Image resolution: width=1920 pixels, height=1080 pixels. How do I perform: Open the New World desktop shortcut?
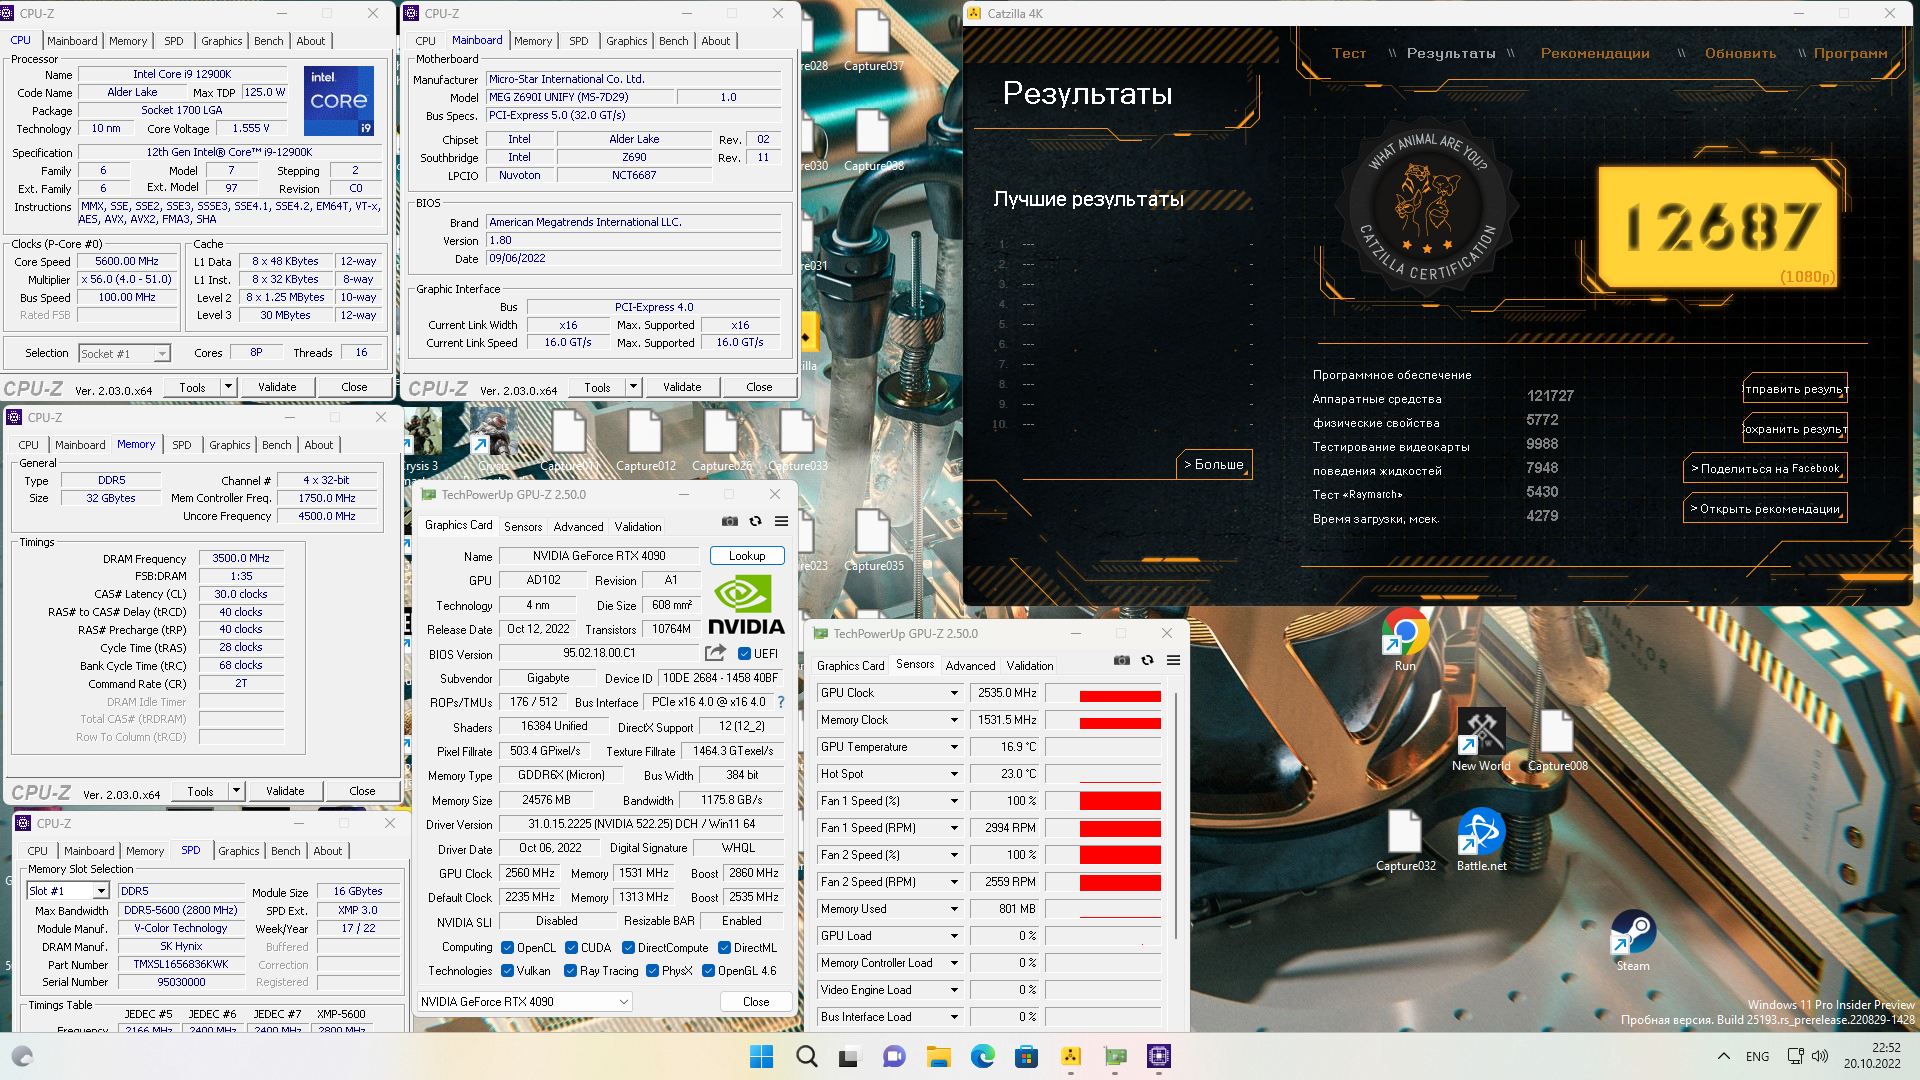pos(1481,740)
